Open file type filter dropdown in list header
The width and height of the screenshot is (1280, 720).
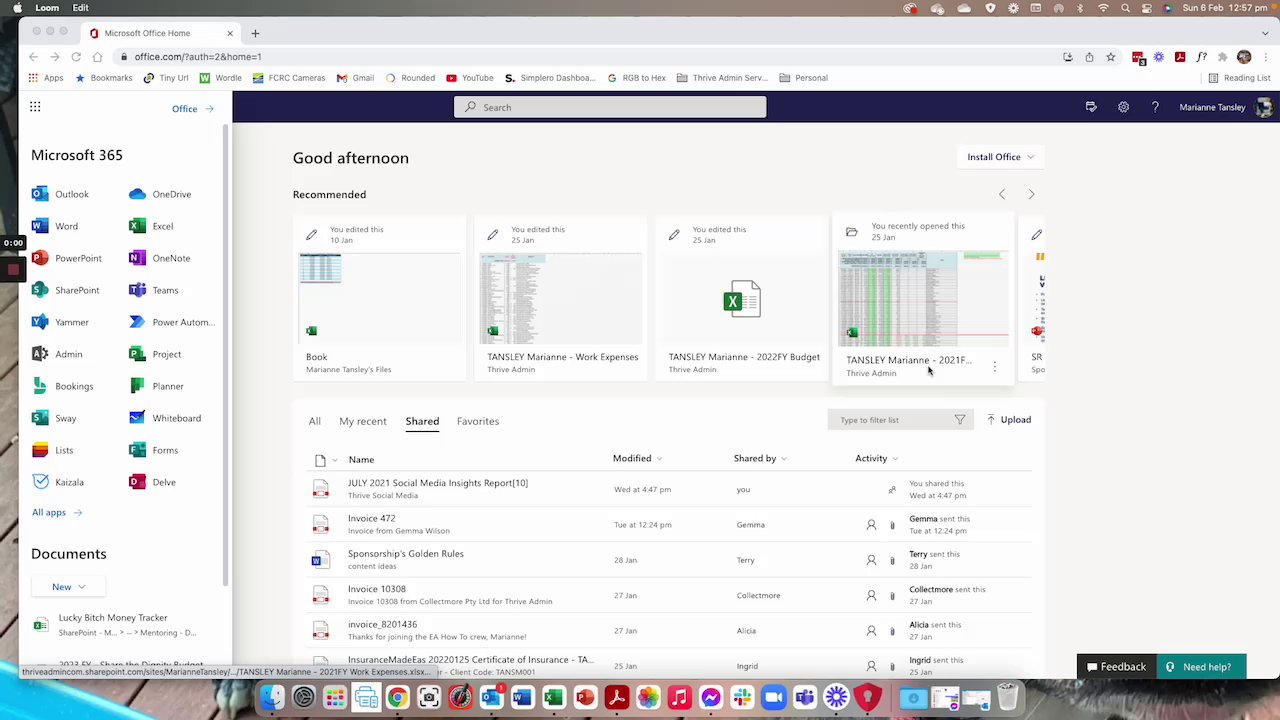click(x=326, y=460)
